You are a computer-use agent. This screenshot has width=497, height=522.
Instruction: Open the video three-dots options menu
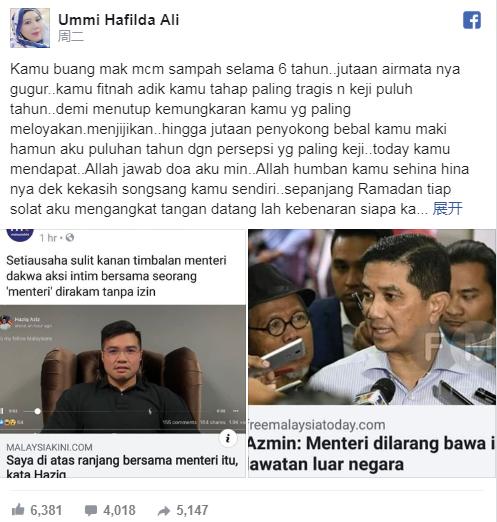point(235,411)
